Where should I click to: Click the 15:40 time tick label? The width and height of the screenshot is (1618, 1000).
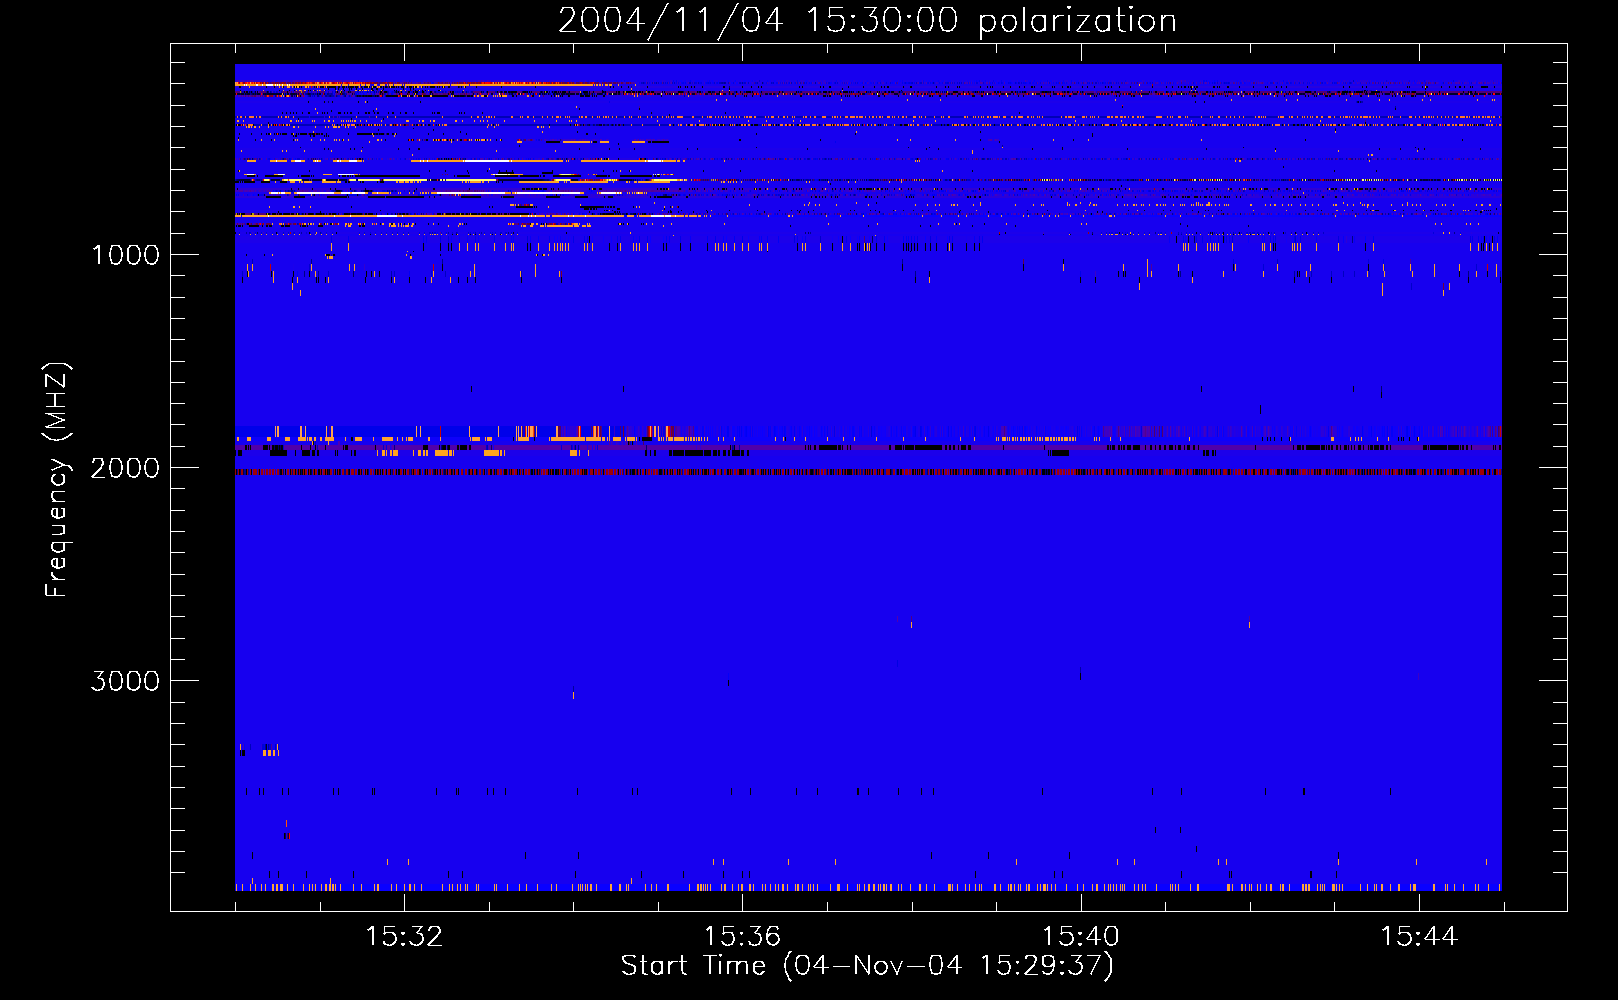1080,937
